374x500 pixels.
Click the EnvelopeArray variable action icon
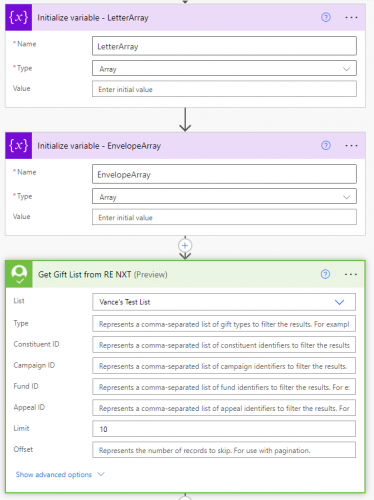[19, 145]
